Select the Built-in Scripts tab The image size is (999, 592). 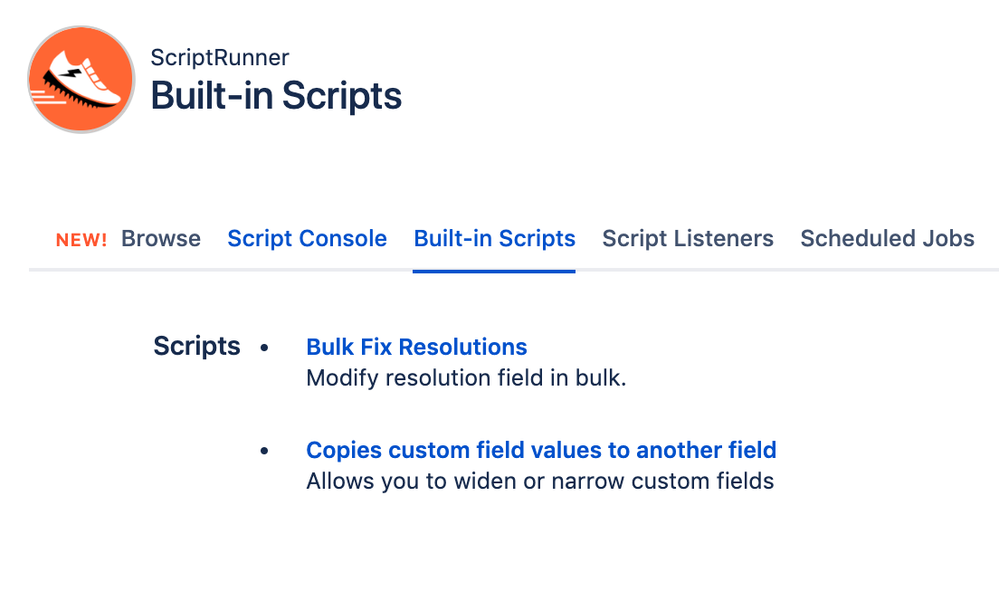click(x=494, y=238)
